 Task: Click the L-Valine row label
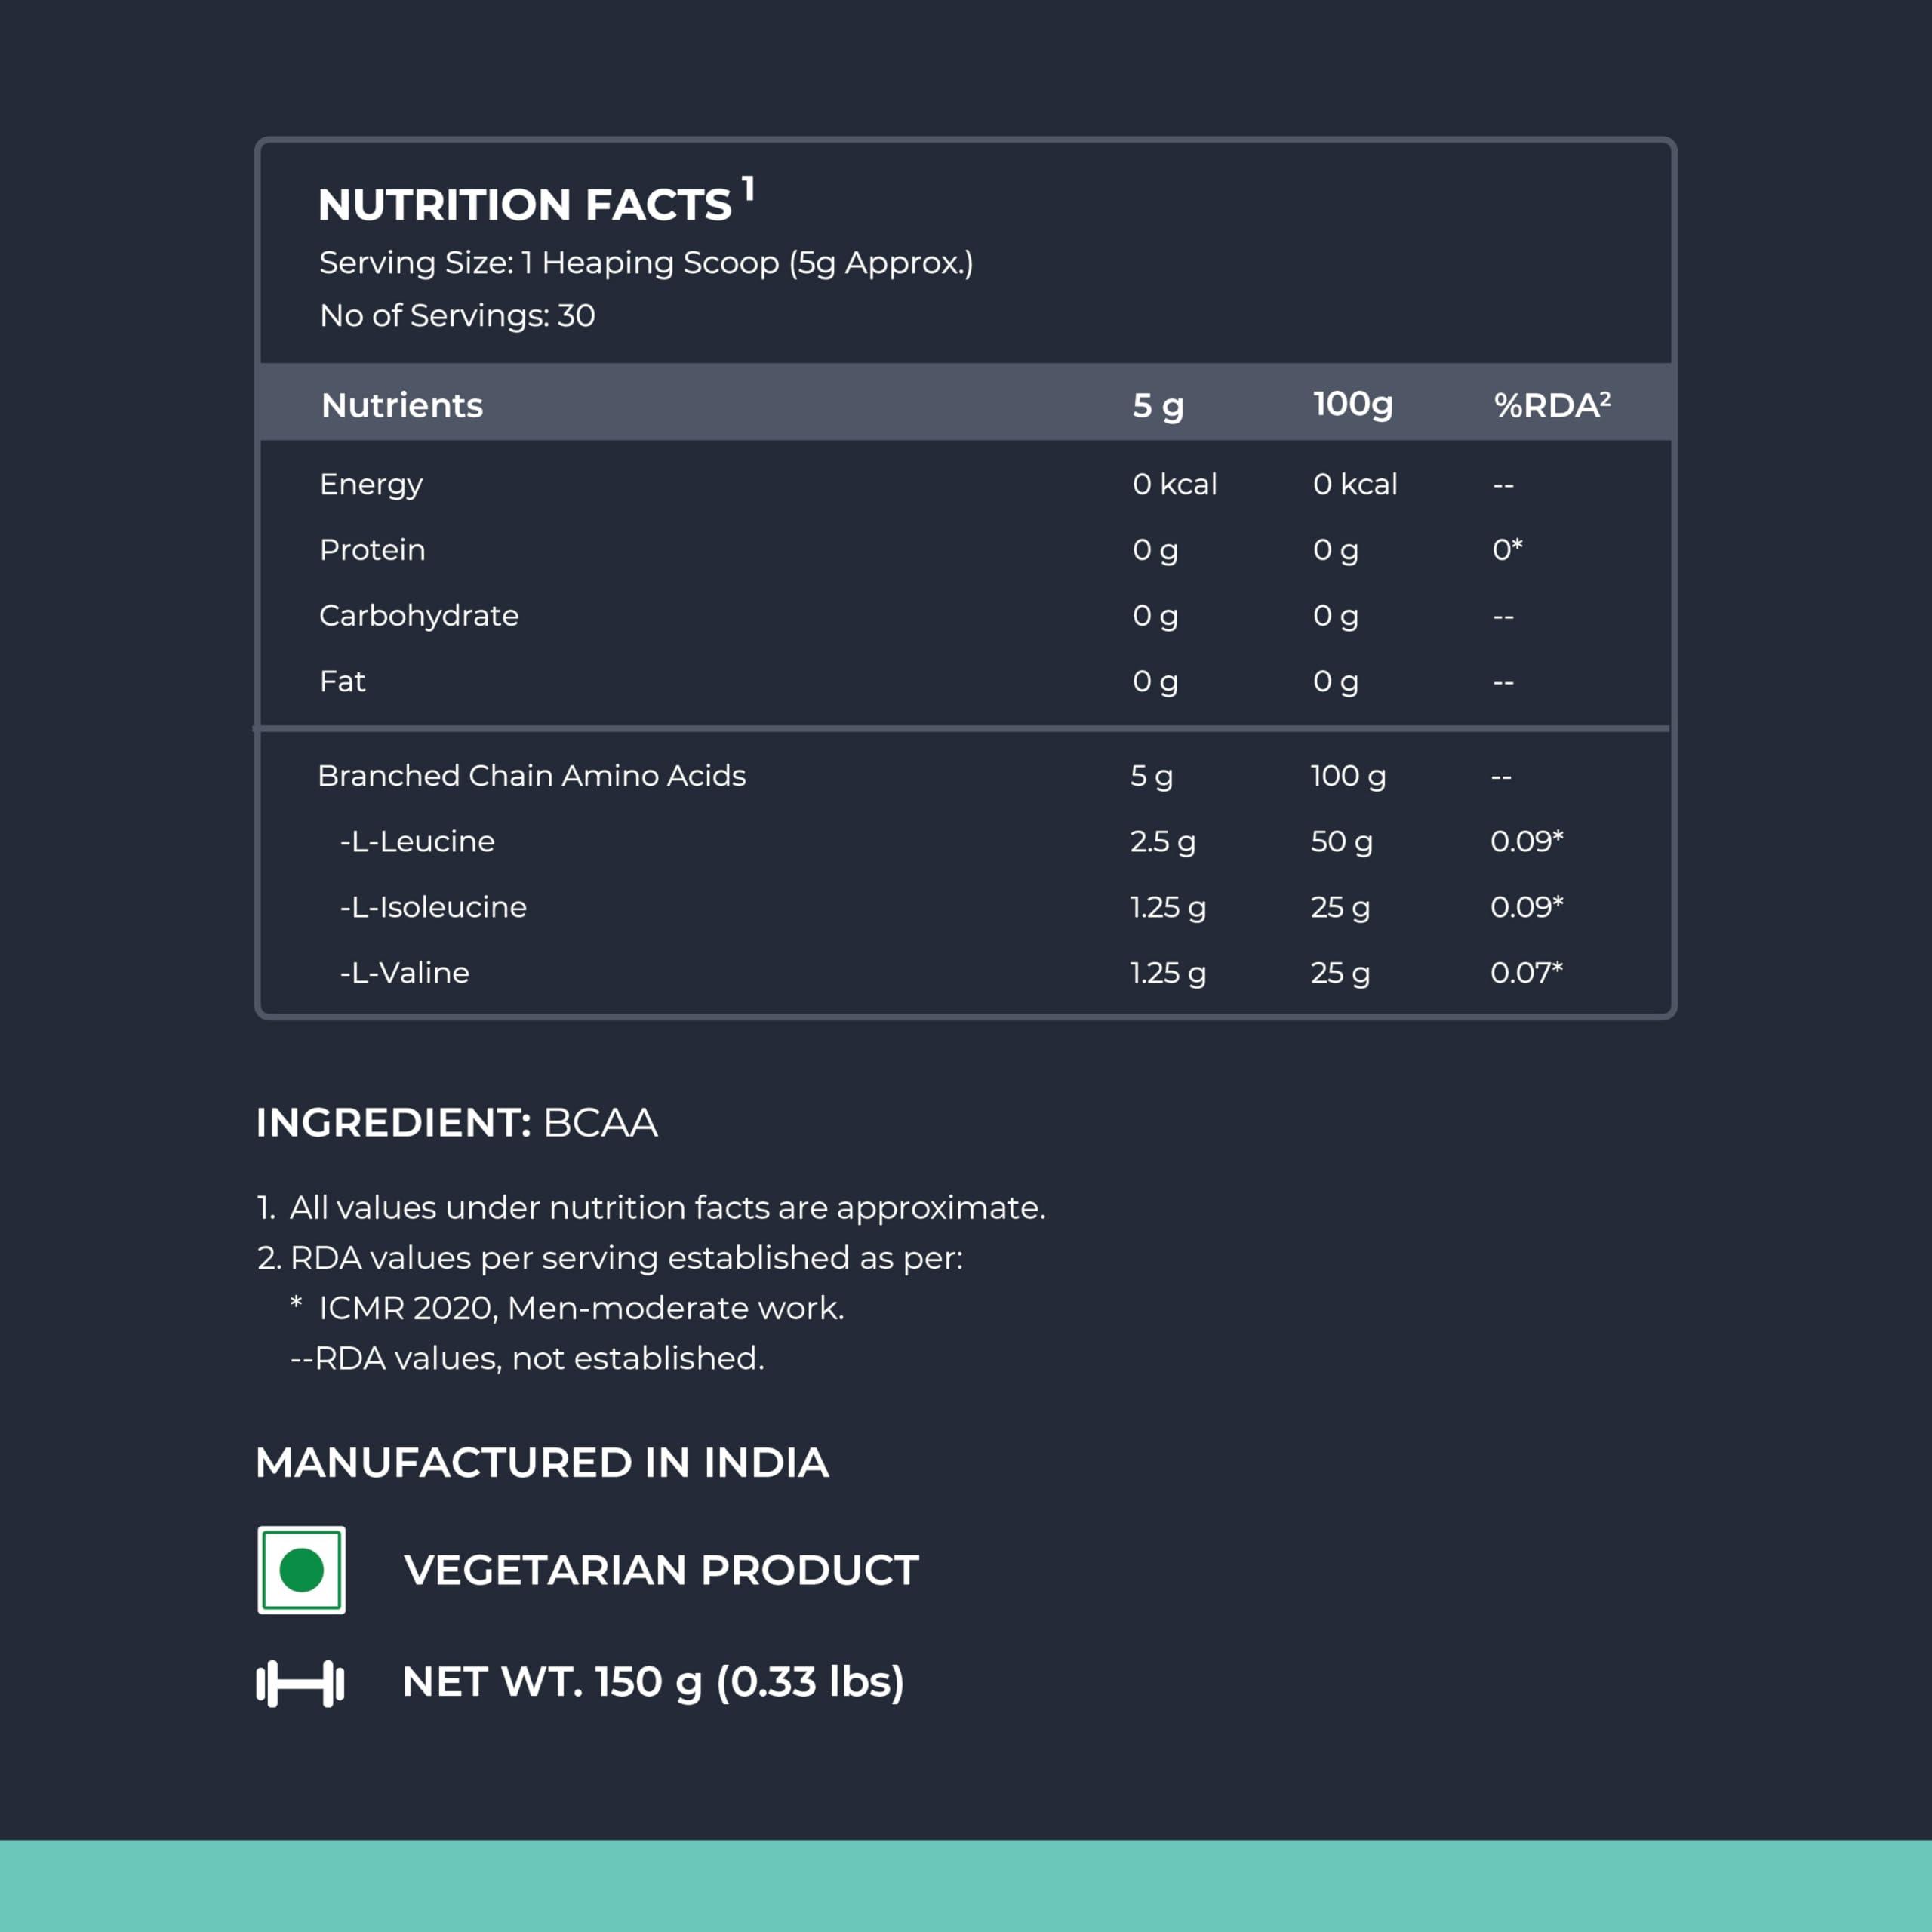pyautogui.click(x=404, y=972)
